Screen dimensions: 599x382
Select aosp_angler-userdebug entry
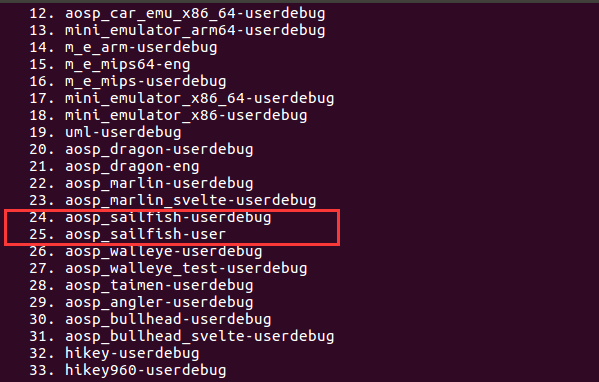(x=159, y=302)
